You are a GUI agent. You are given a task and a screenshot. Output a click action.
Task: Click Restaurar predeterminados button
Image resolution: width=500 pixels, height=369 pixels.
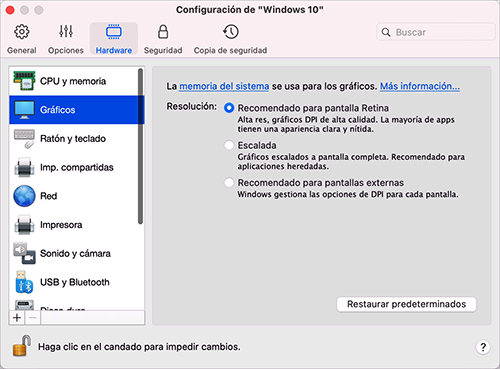point(406,304)
